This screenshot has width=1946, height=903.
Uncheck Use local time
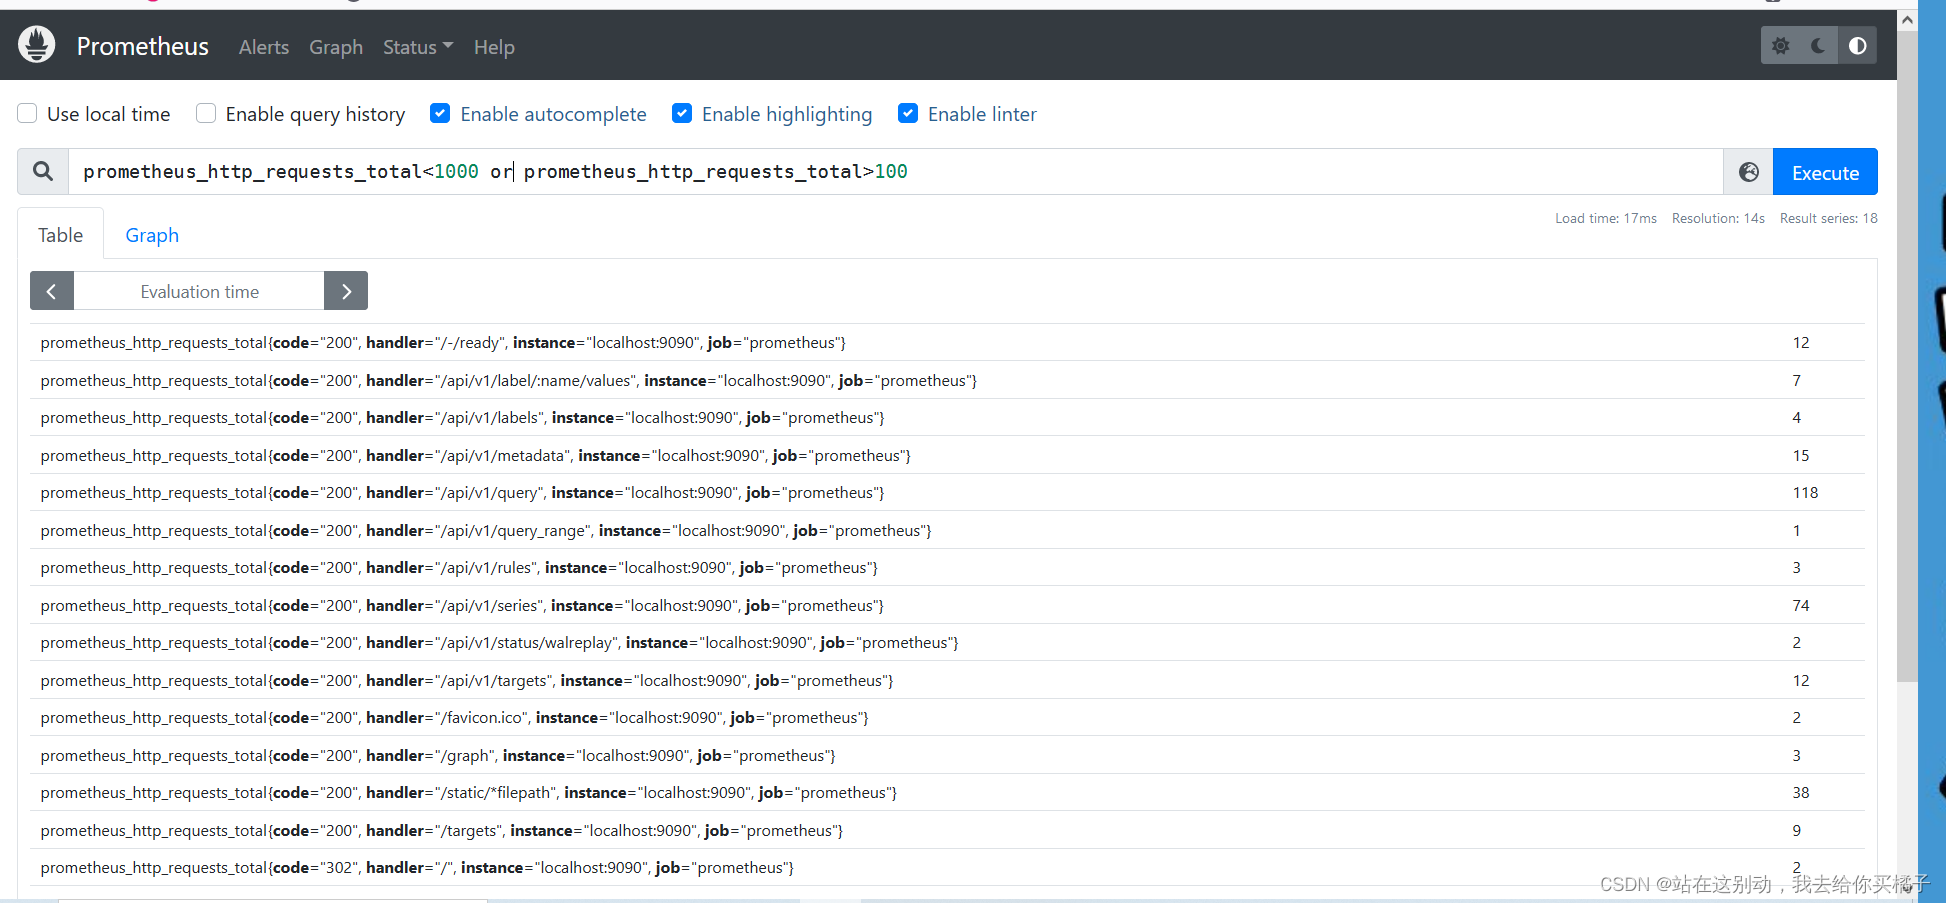[27, 113]
